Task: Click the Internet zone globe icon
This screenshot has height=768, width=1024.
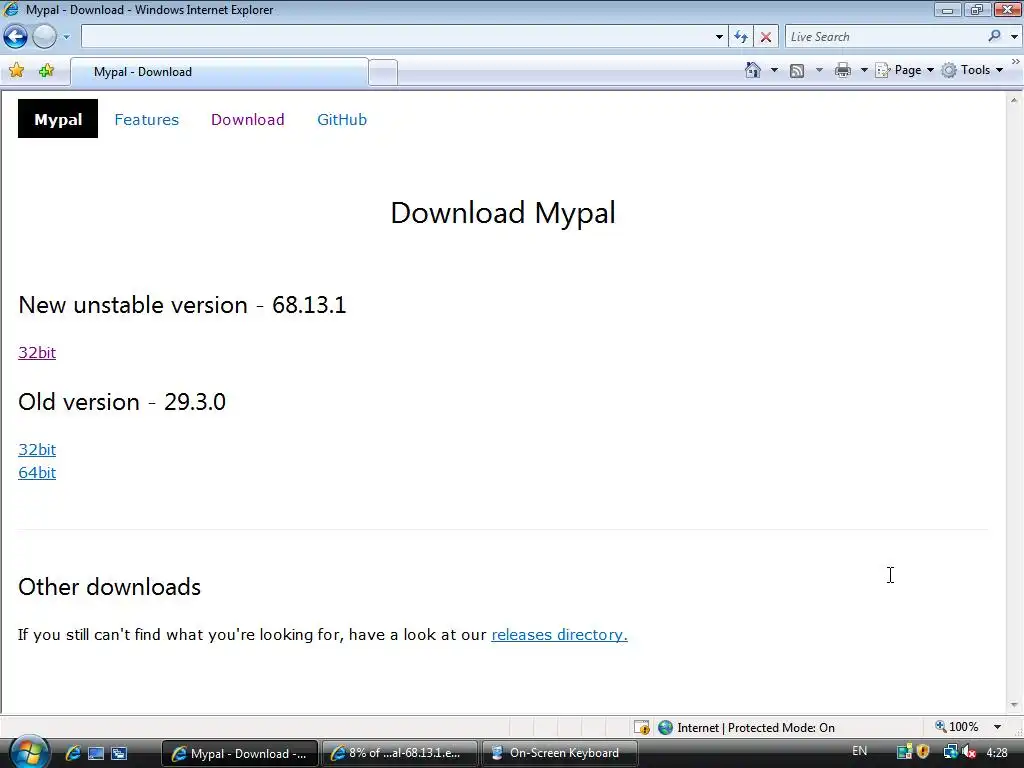Action: click(x=665, y=728)
